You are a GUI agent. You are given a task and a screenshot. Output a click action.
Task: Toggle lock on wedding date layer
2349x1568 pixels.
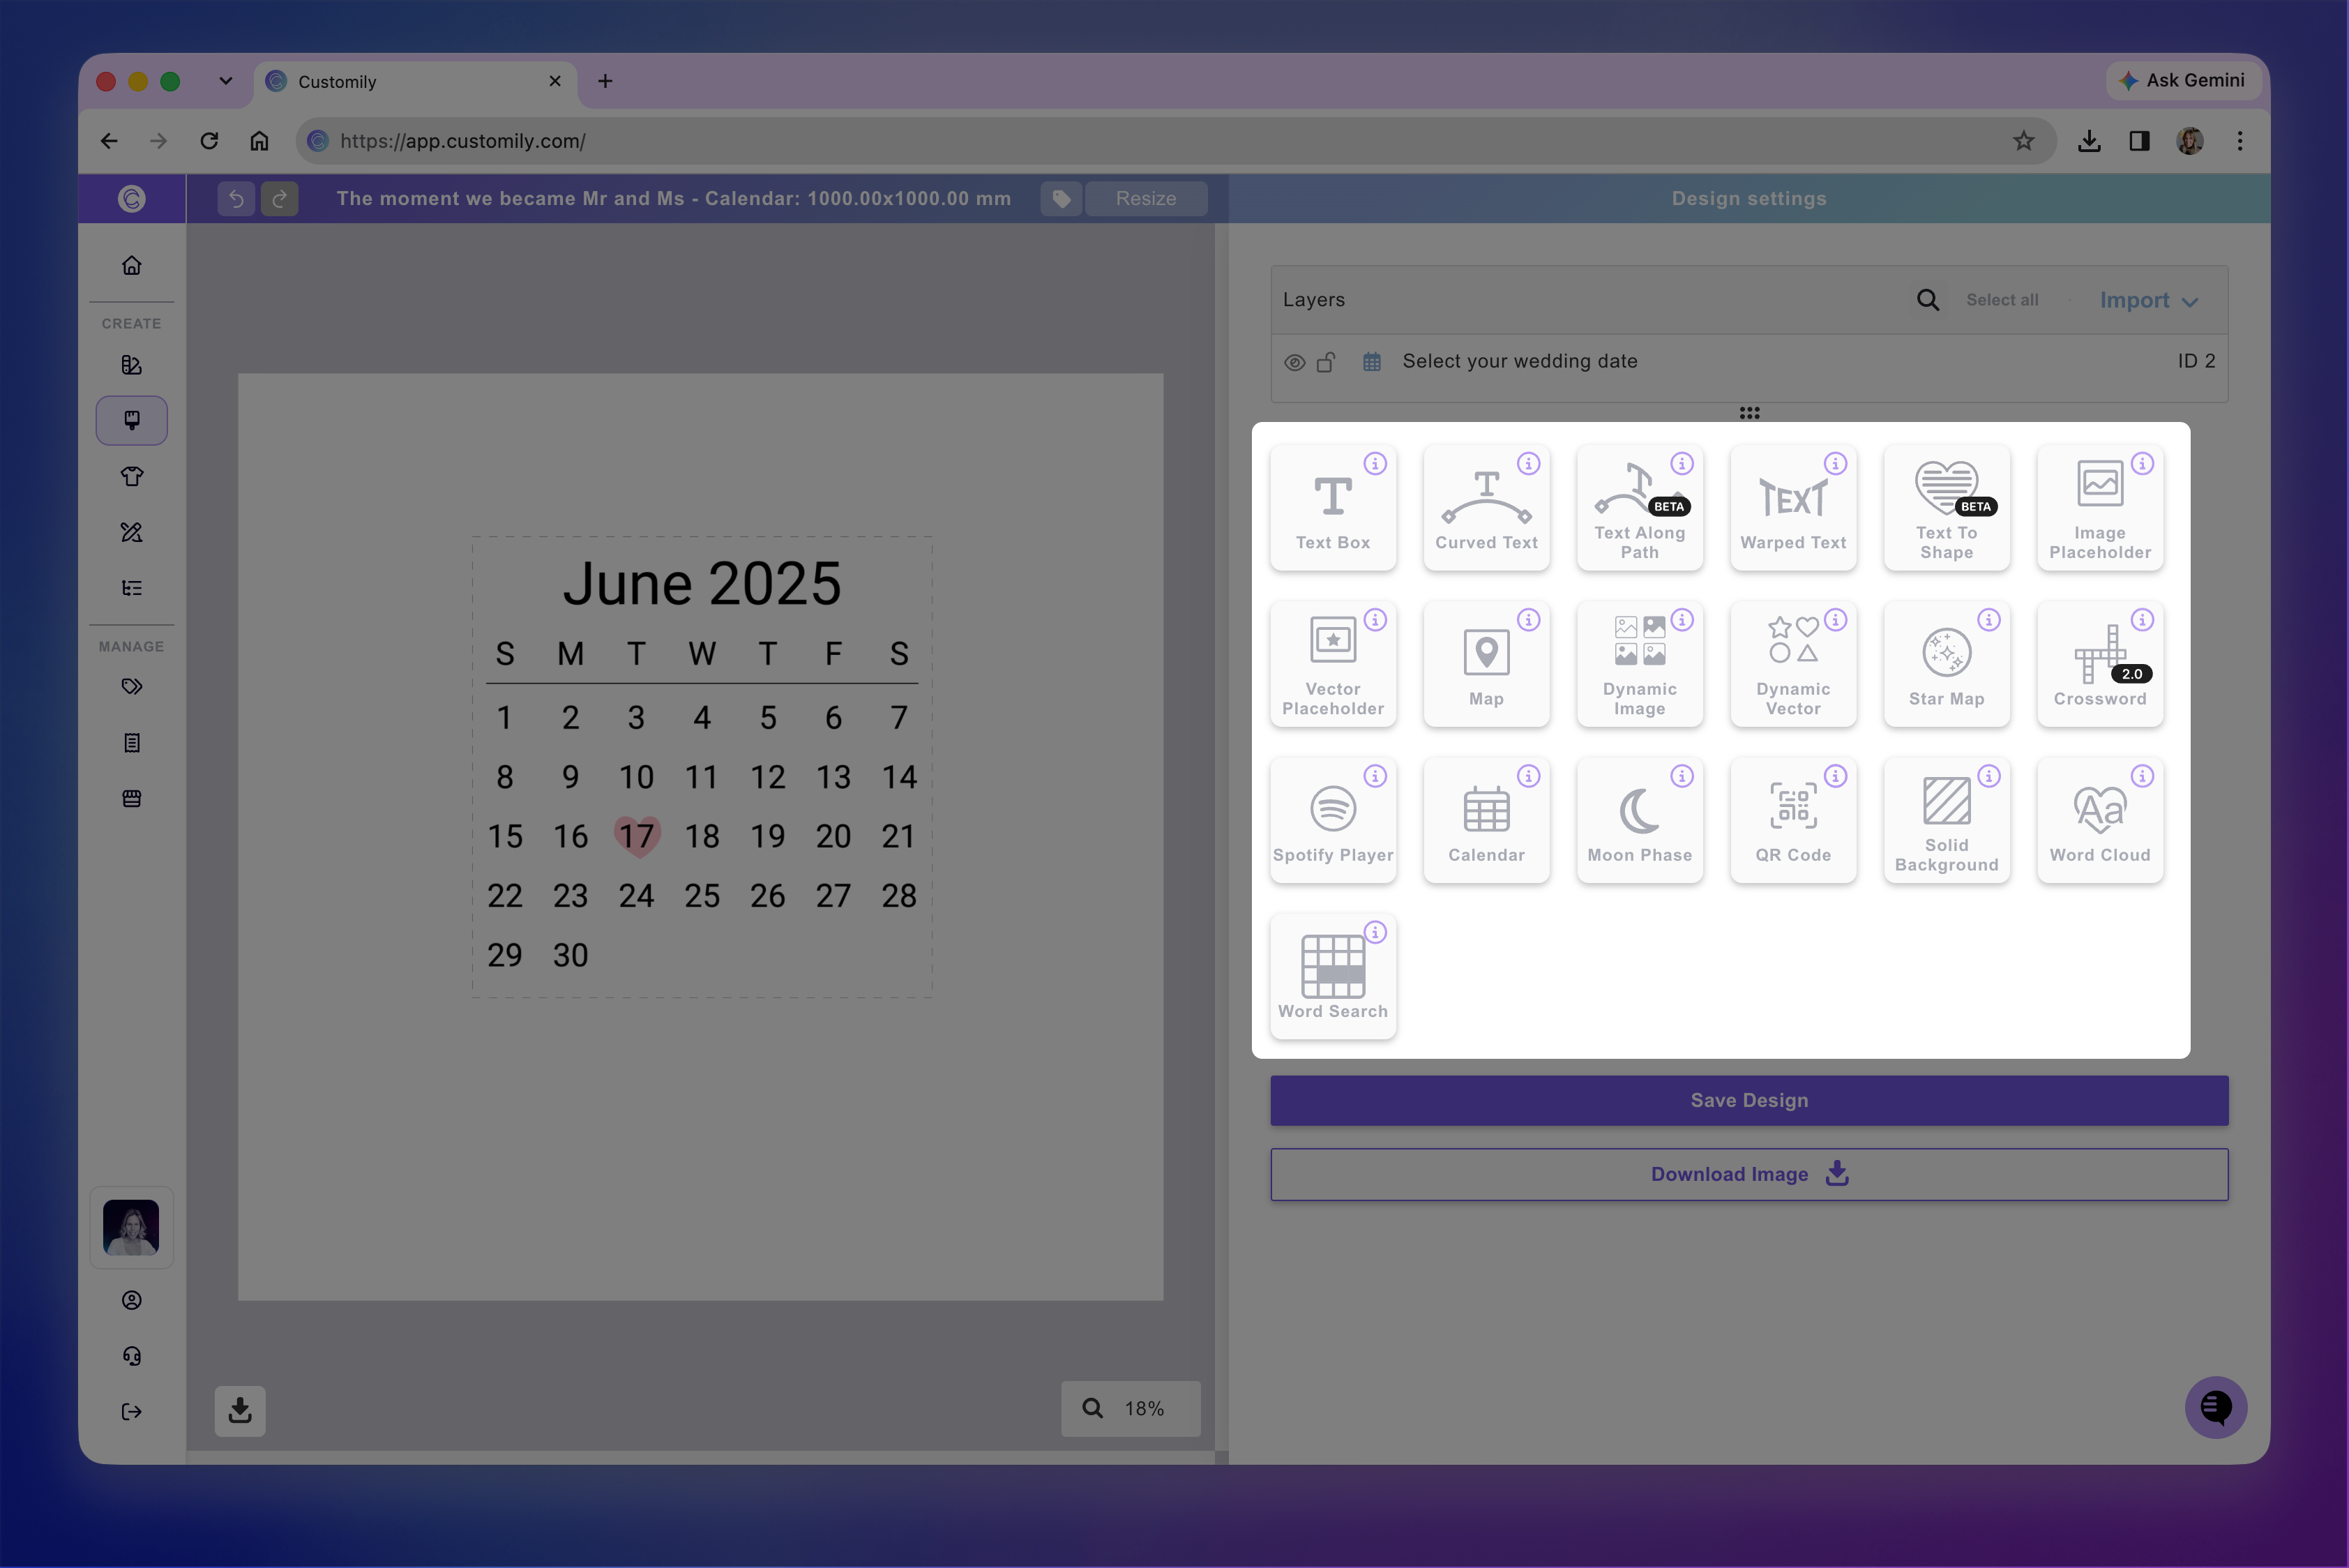pos(1326,362)
